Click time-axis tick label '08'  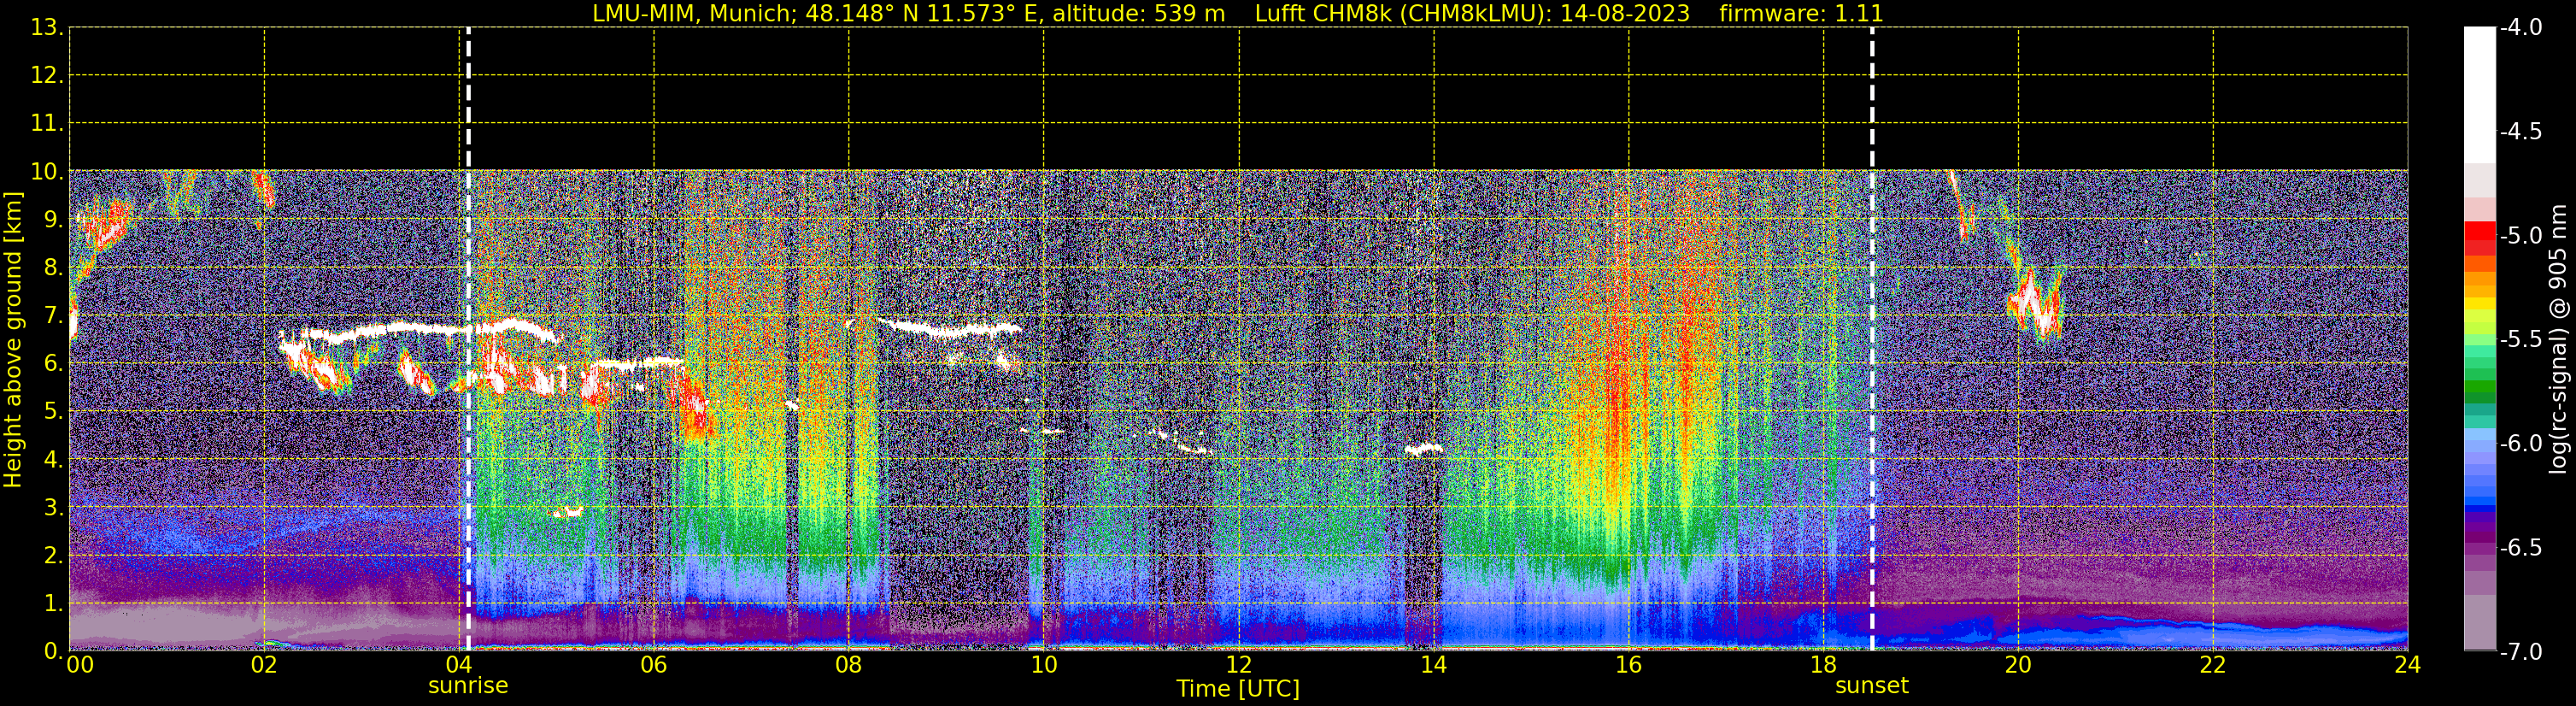tap(849, 665)
